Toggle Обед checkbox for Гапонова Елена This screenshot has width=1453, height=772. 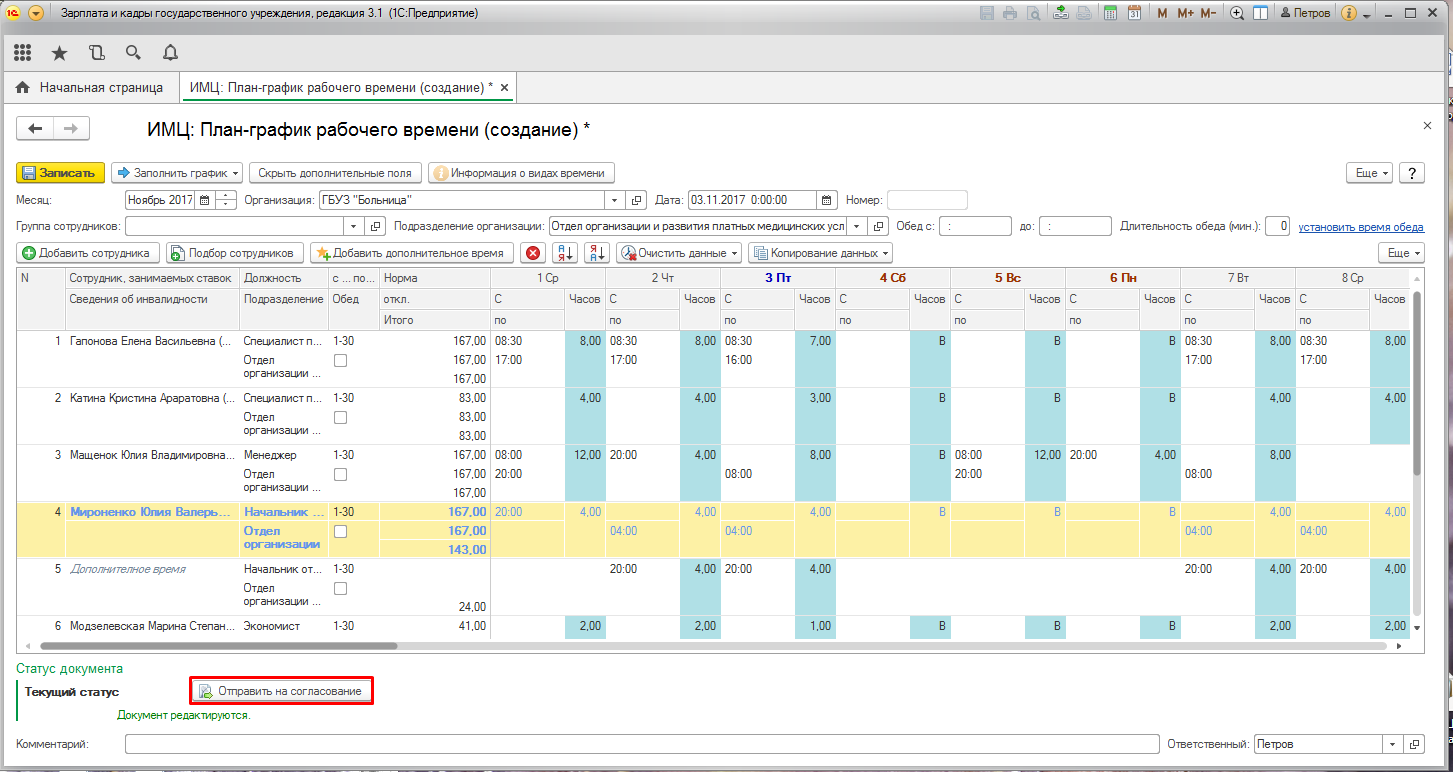click(340, 360)
